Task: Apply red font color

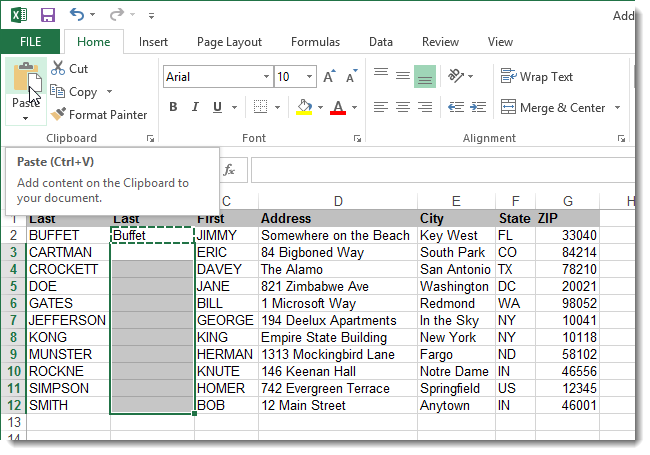Action: click(x=338, y=107)
